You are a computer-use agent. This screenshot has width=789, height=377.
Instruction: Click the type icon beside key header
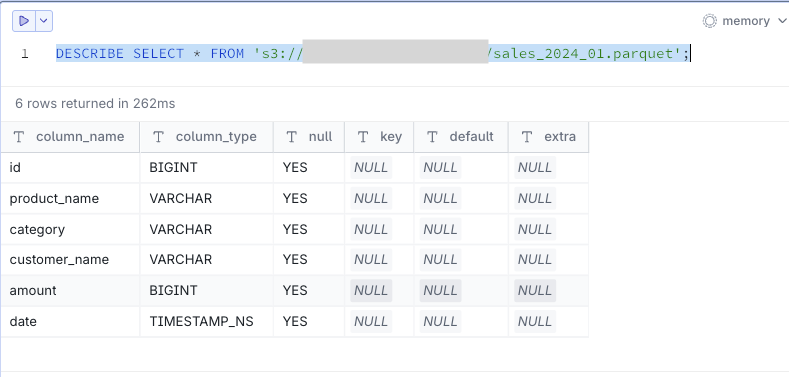[x=363, y=137]
